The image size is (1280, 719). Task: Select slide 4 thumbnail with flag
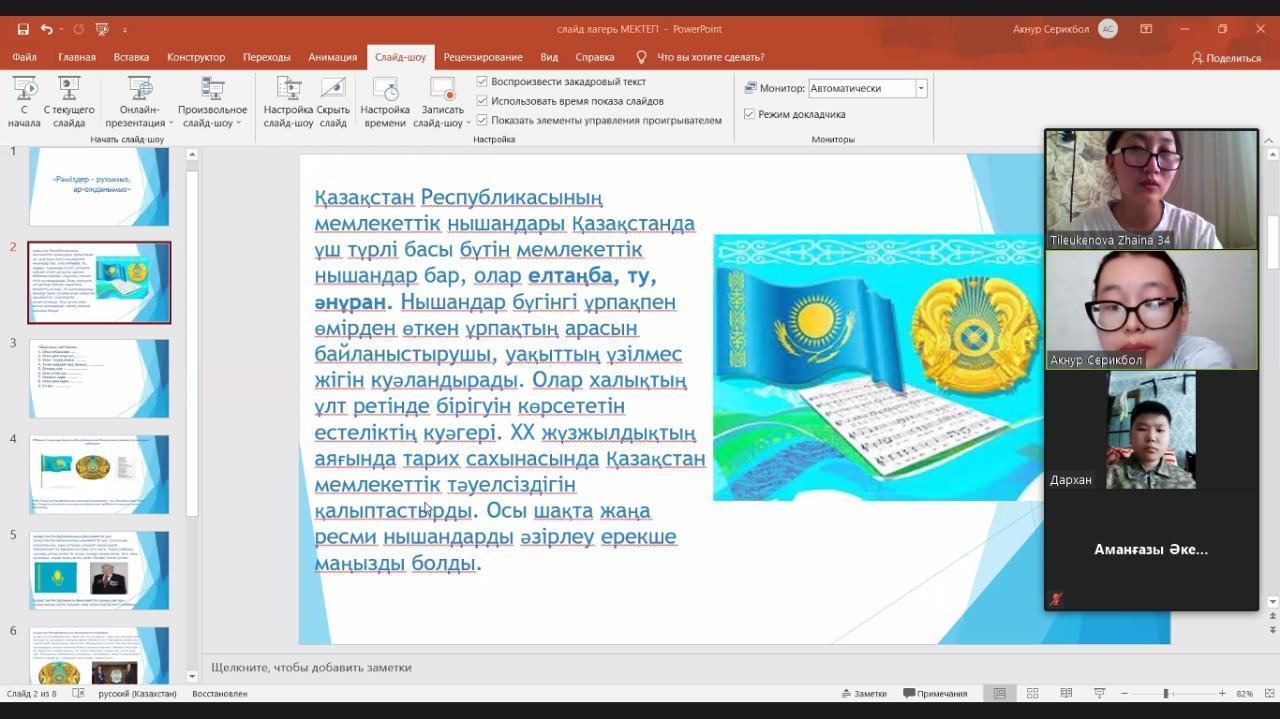click(99, 474)
